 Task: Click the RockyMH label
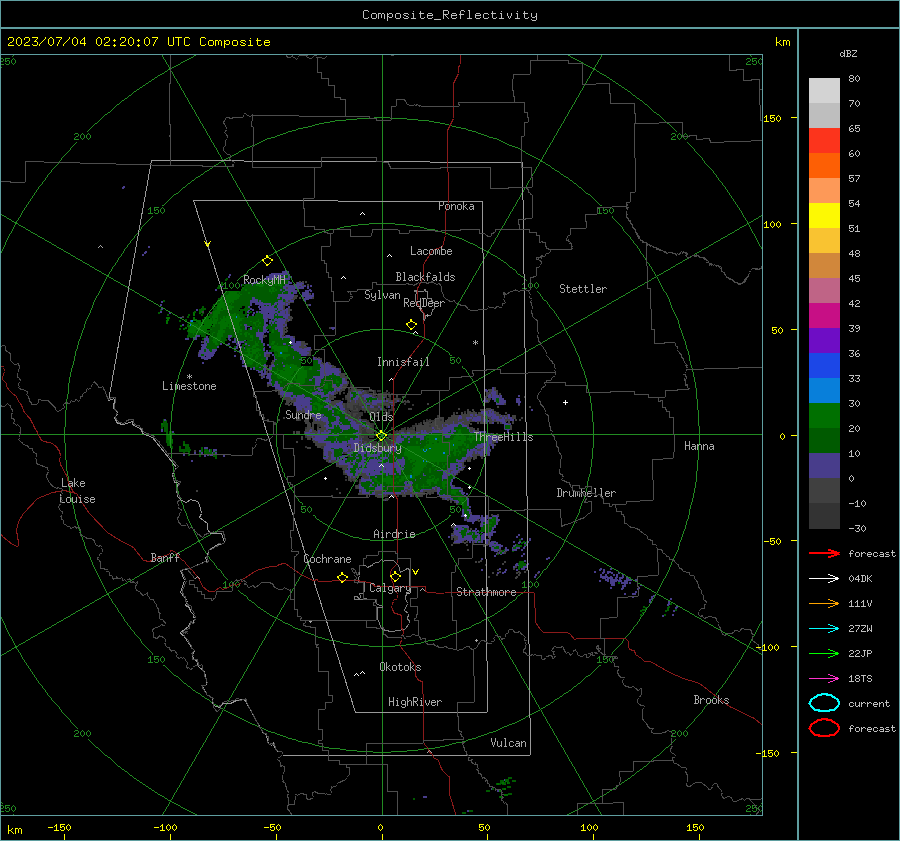[264, 280]
